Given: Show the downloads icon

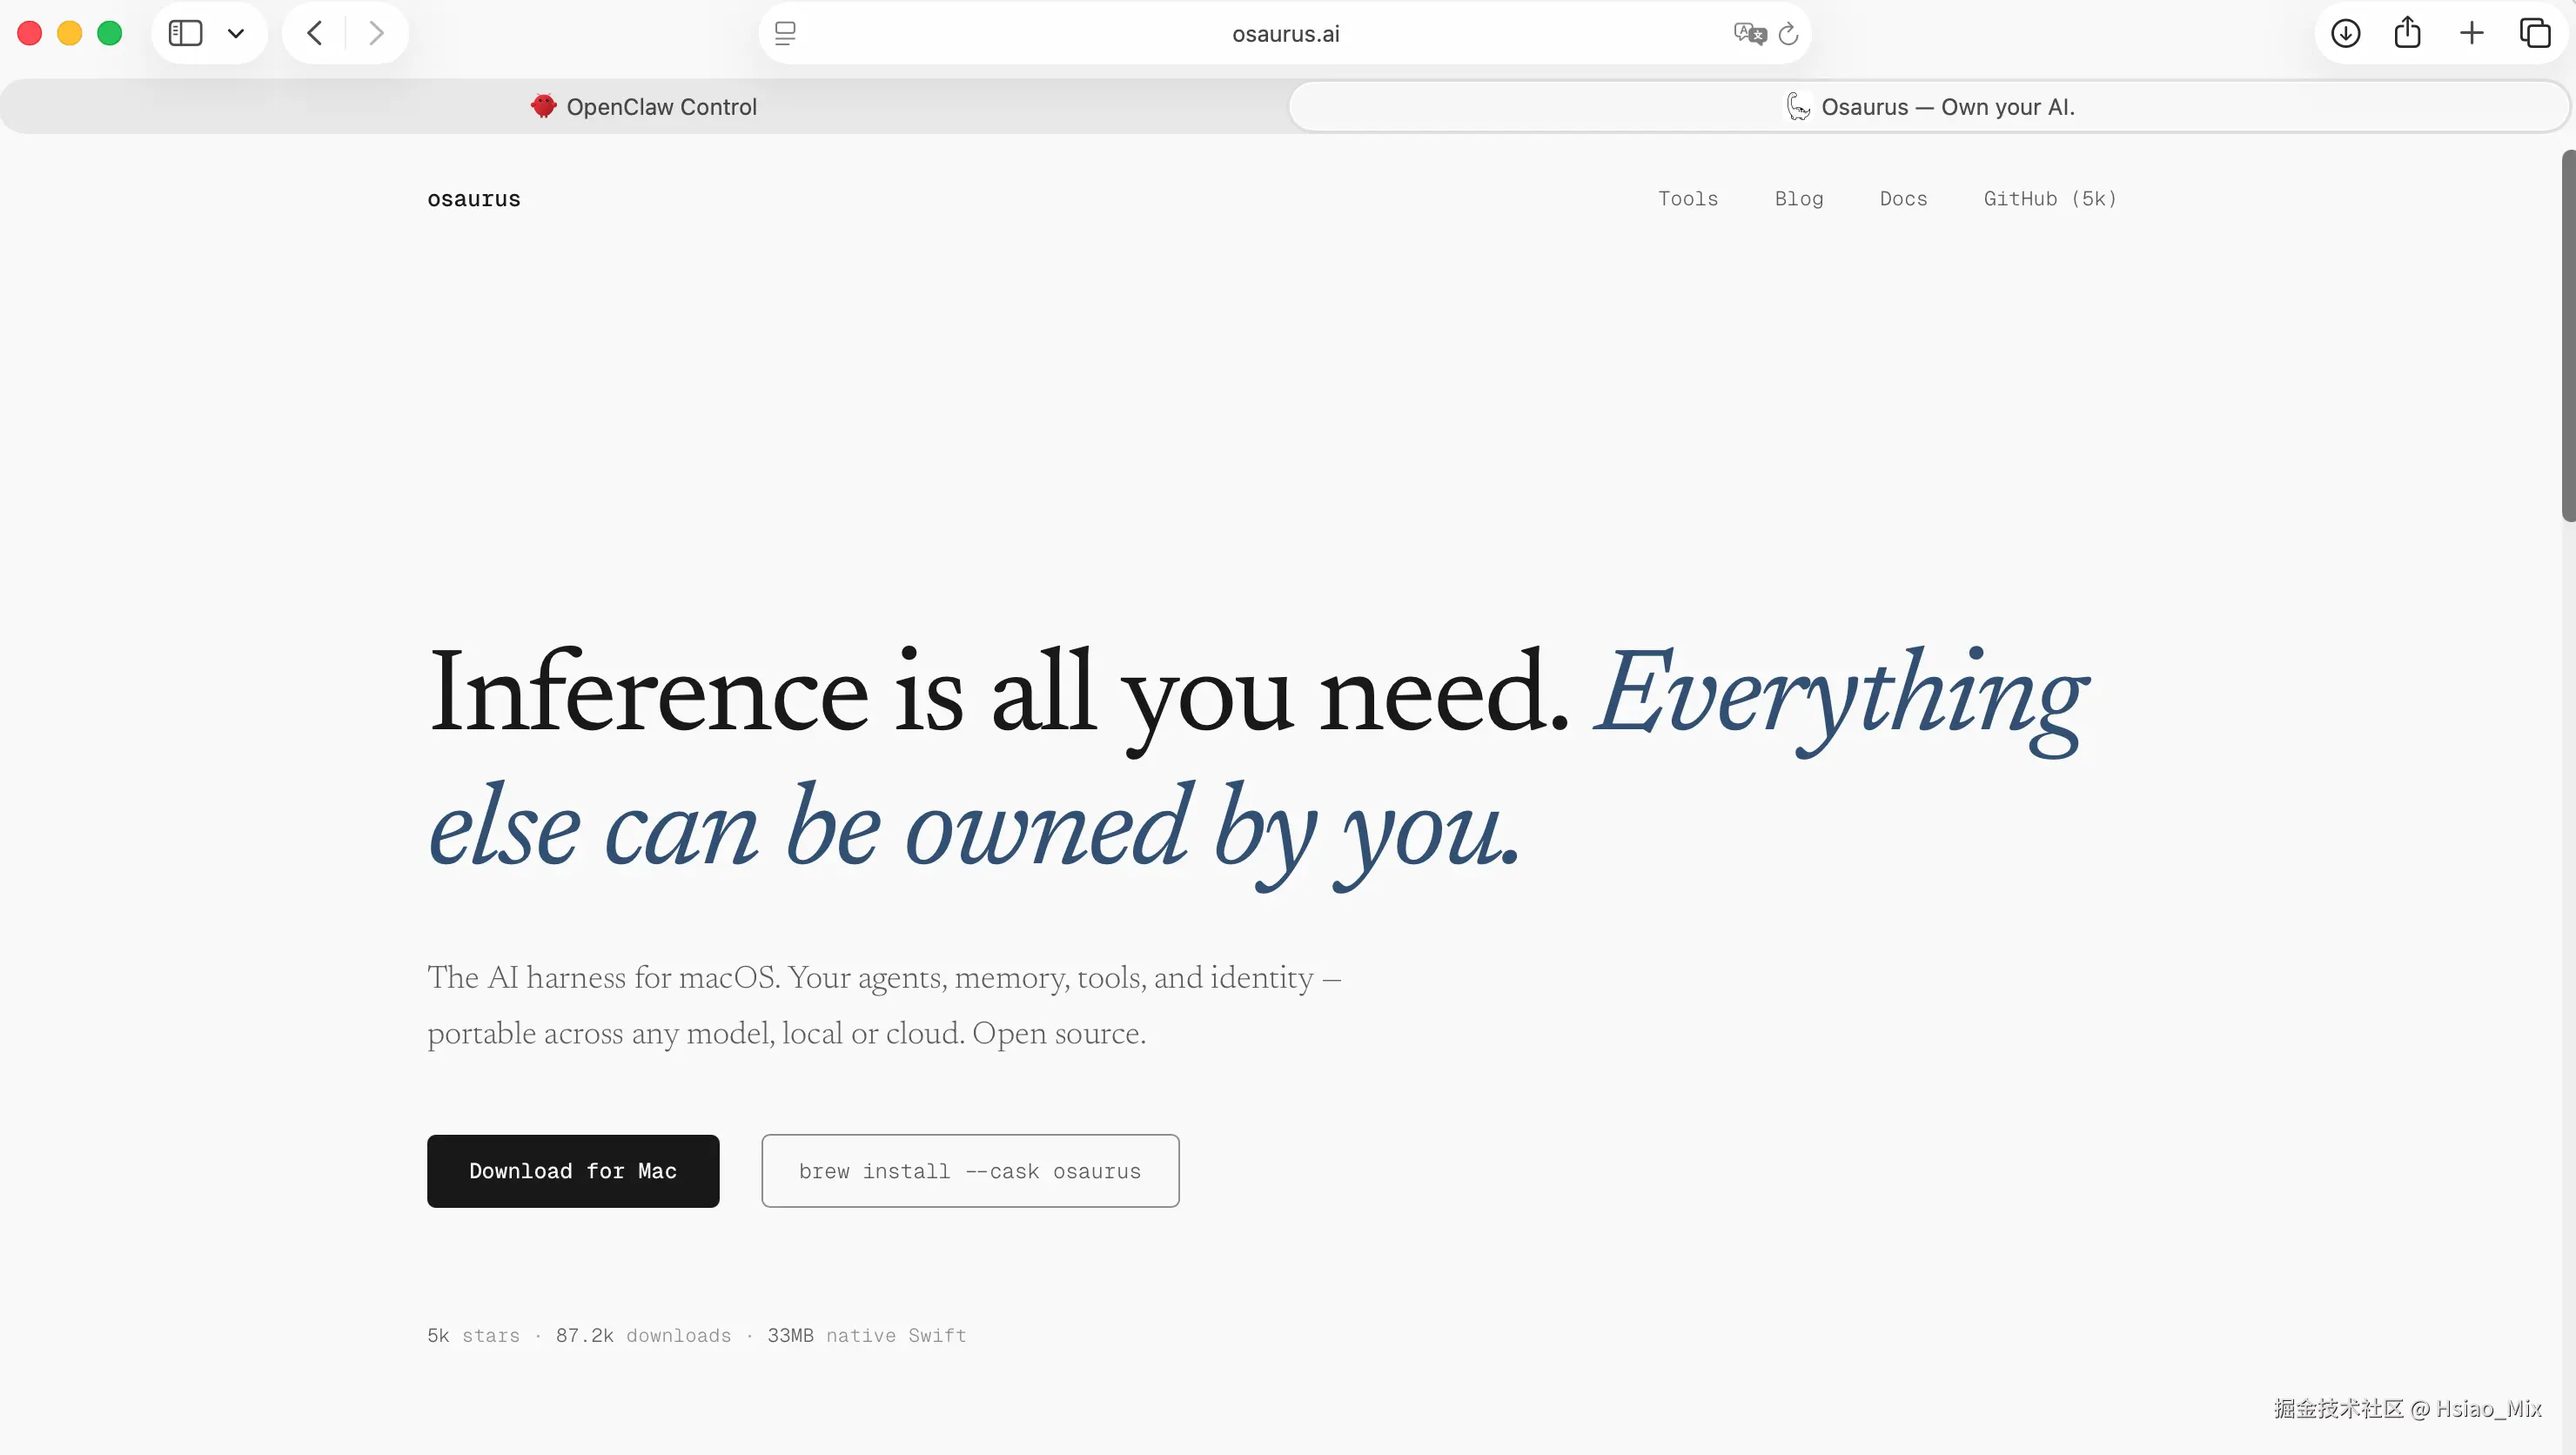Looking at the screenshot, I should pos(2345,33).
